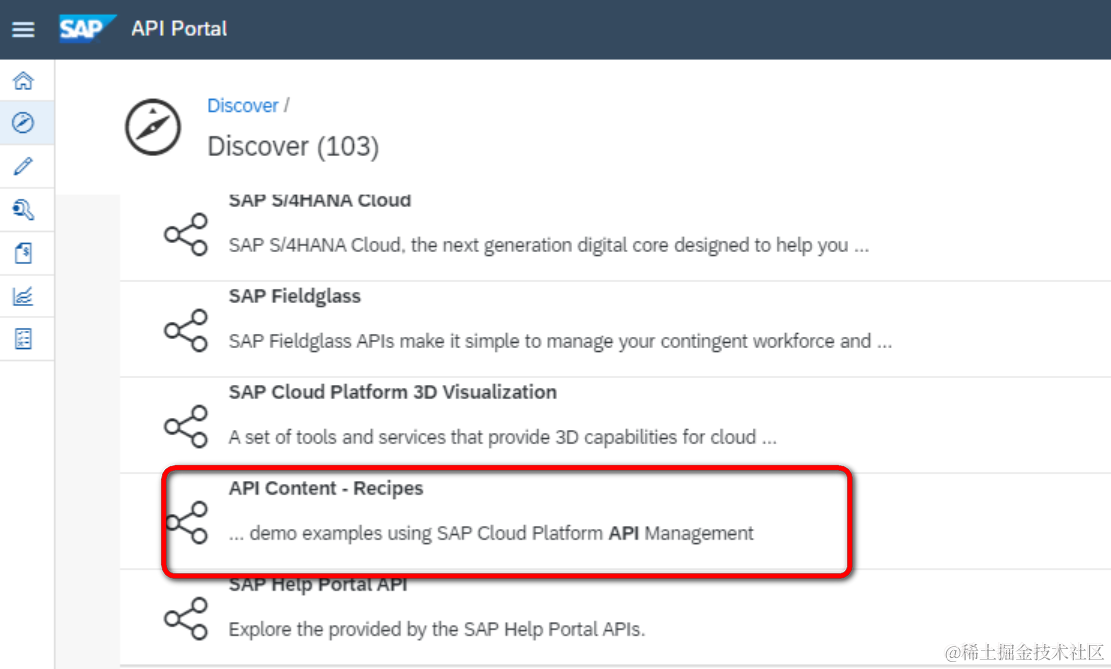Open the SAP Fieldglass package
Viewport: 1111px width, 669px height.
(295, 296)
